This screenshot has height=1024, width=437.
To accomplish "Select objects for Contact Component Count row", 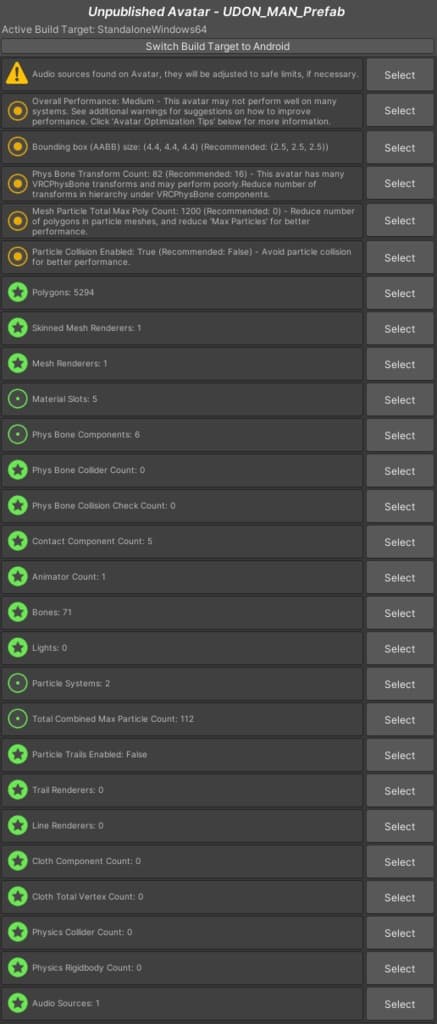I will pyautogui.click(x=399, y=542).
